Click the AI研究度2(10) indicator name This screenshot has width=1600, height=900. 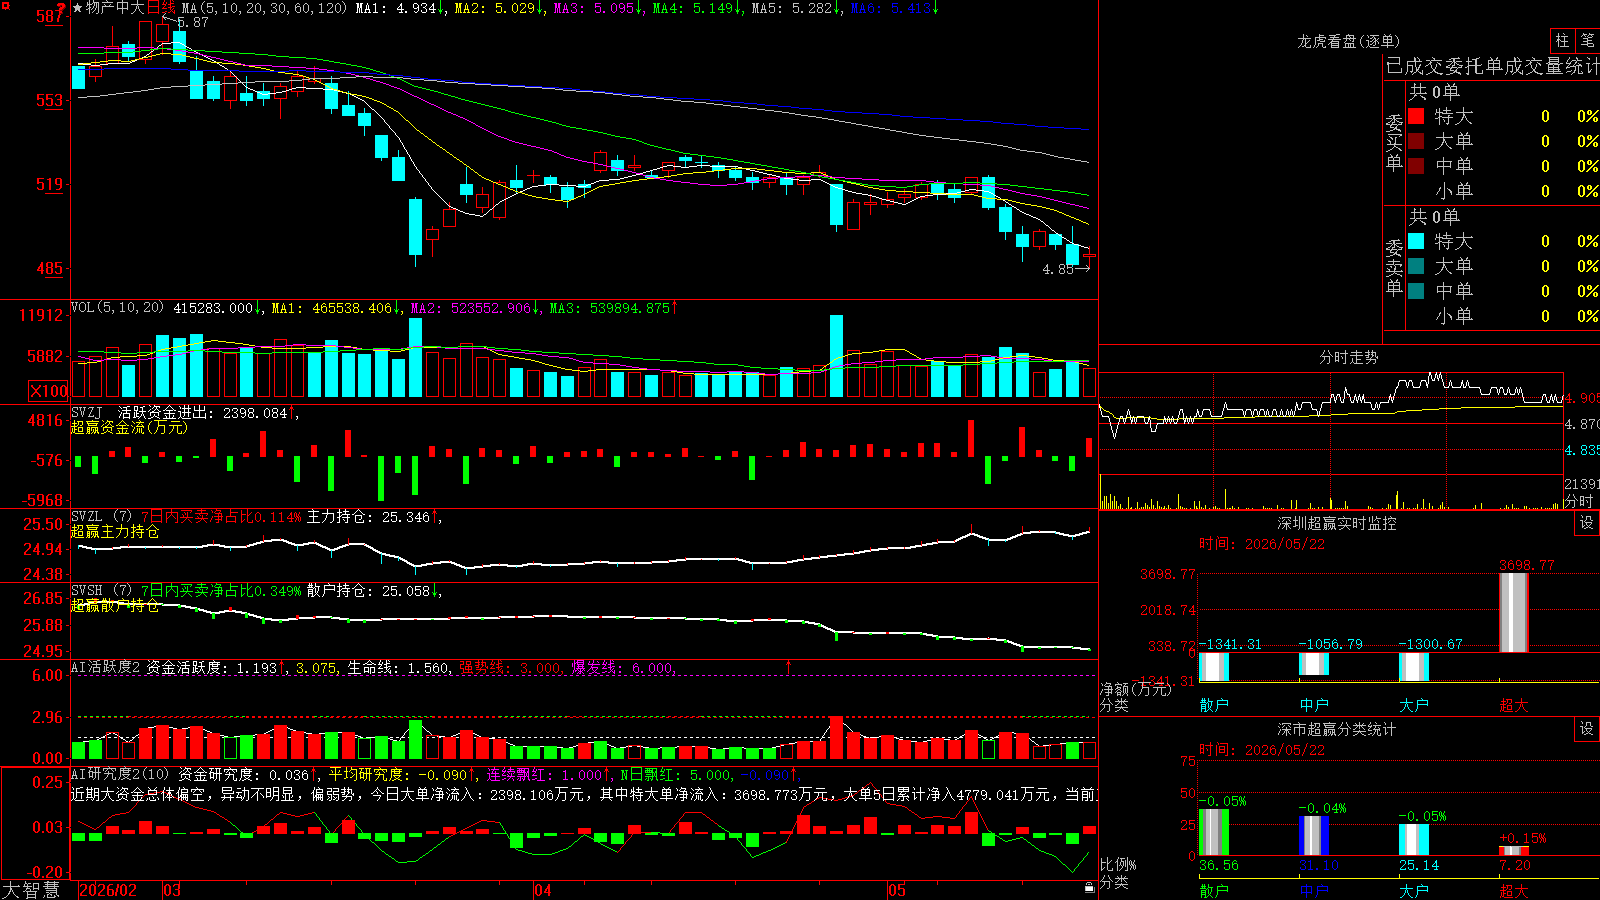click(120, 774)
